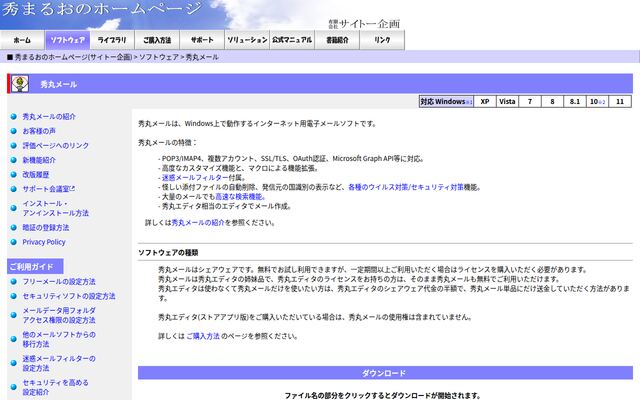The width and height of the screenshot is (640, 400).
Task: Open sidebar link 評価ページへのリンク
Action: tap(56, 145)
